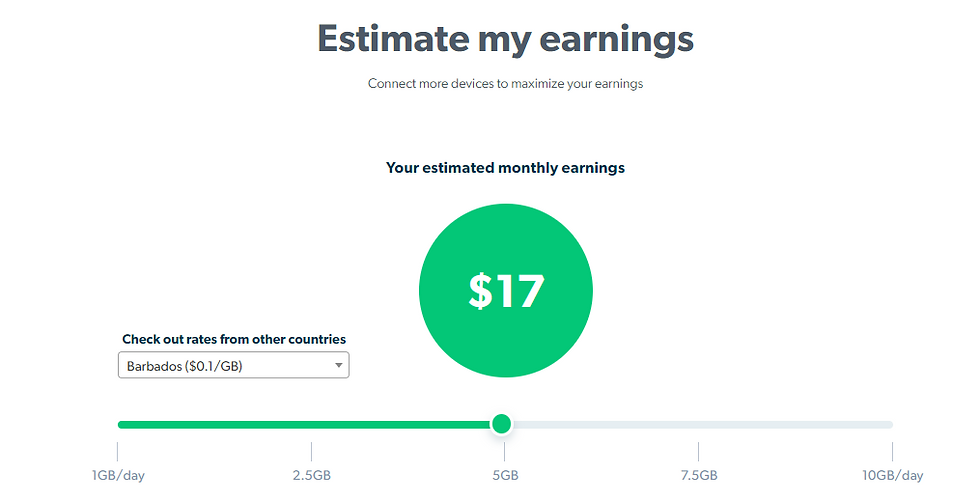
Task: Click the Estimate my earnings heading
Action: (506, 39)
